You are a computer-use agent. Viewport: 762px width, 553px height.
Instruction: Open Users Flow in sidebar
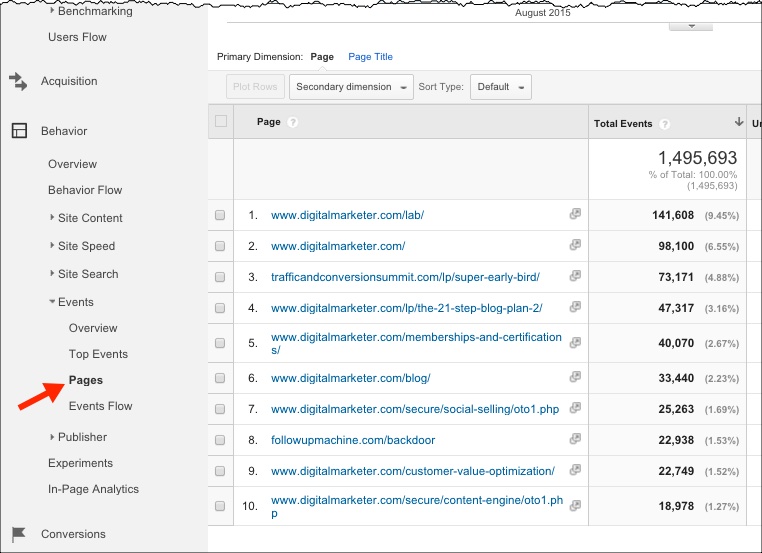(77, 37)
